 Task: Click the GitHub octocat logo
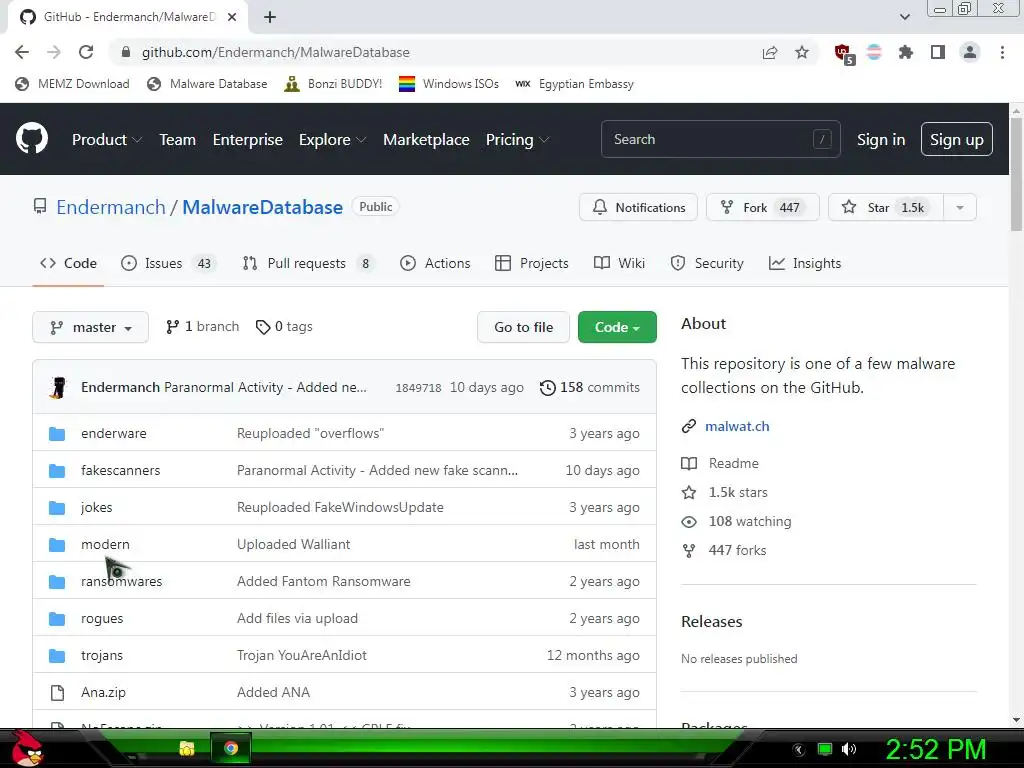[x=31, y=138]
